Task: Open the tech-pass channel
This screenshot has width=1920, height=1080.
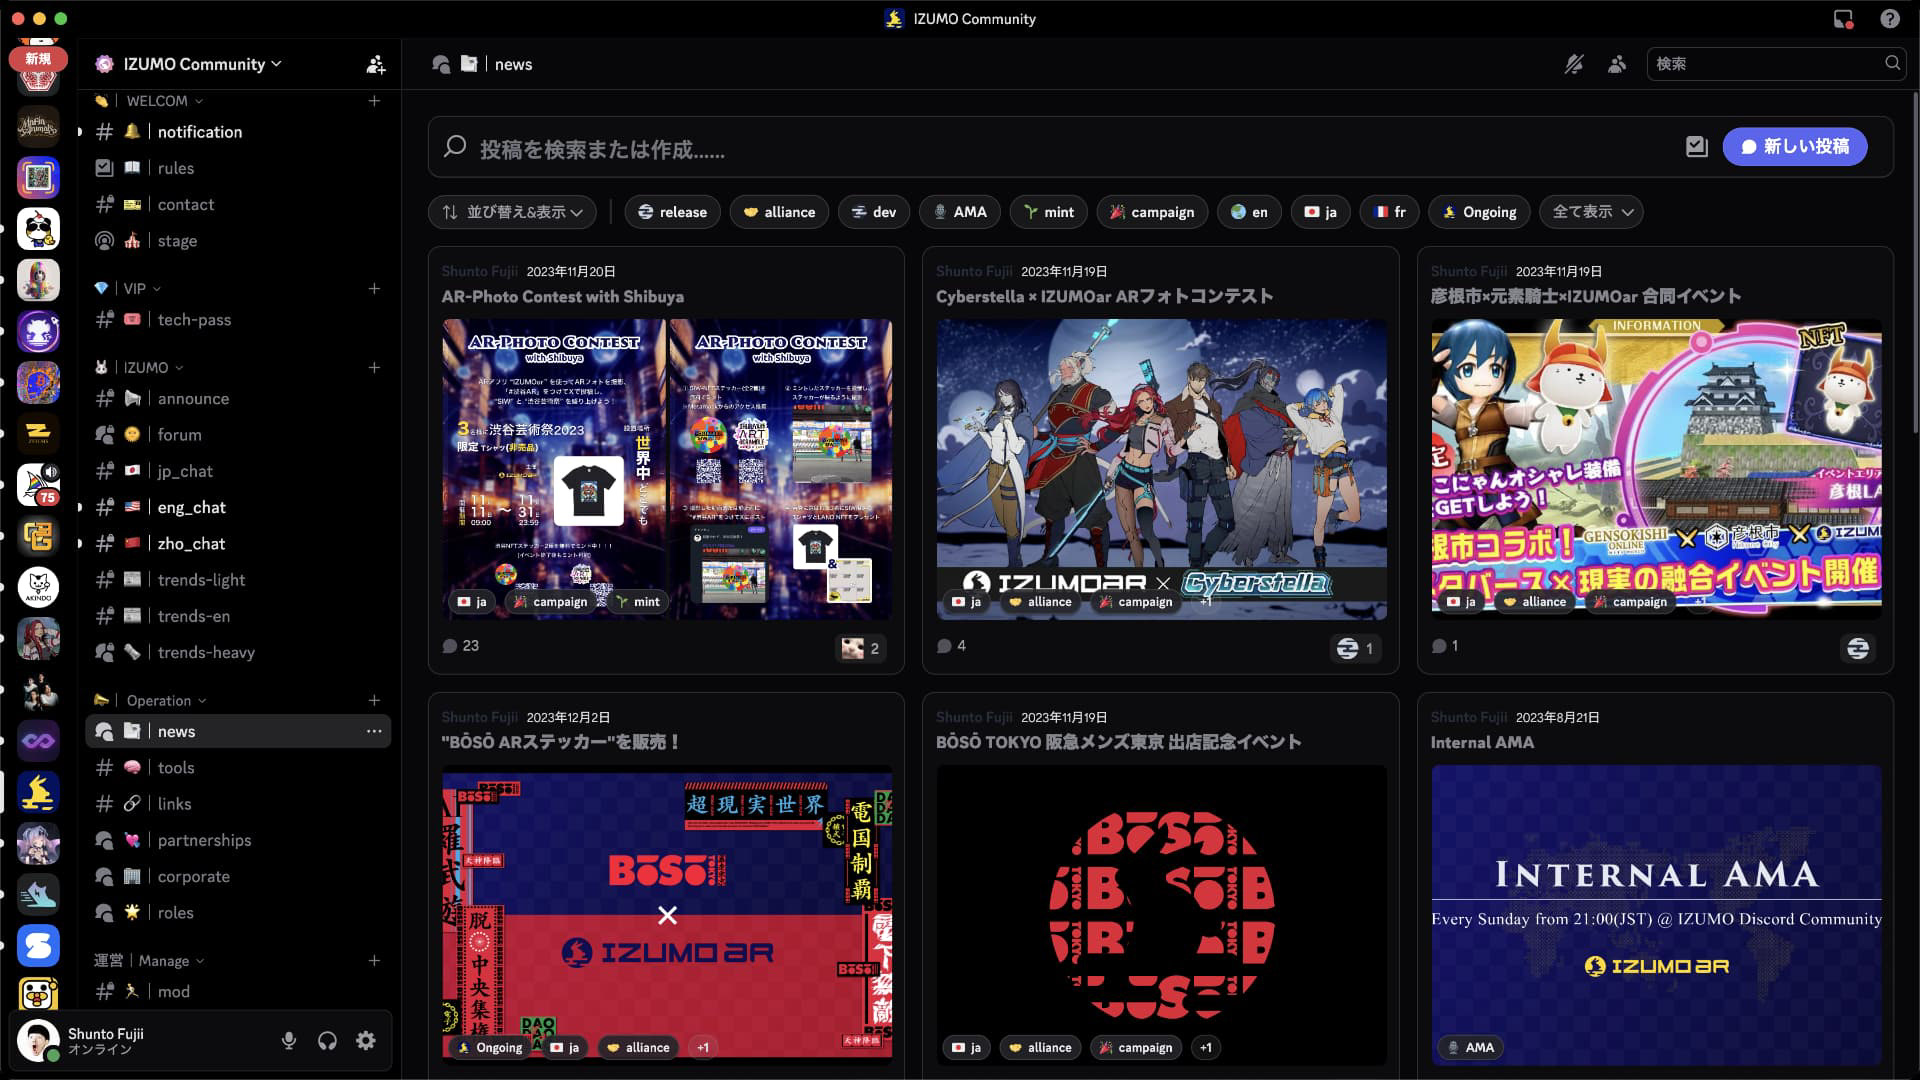Action: pos(238,320)
